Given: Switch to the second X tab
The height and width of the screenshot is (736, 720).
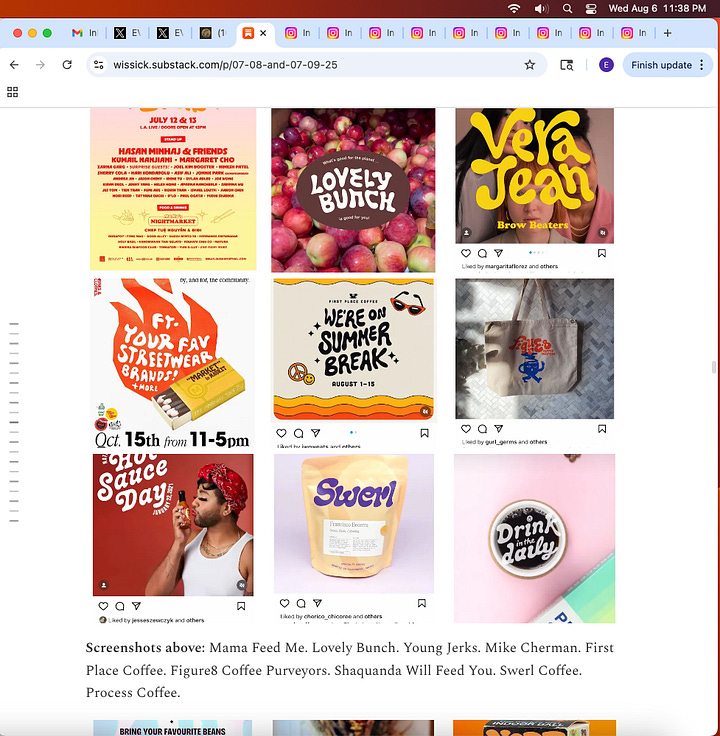Looking at the screenshot, I should [x=169, y=33].
